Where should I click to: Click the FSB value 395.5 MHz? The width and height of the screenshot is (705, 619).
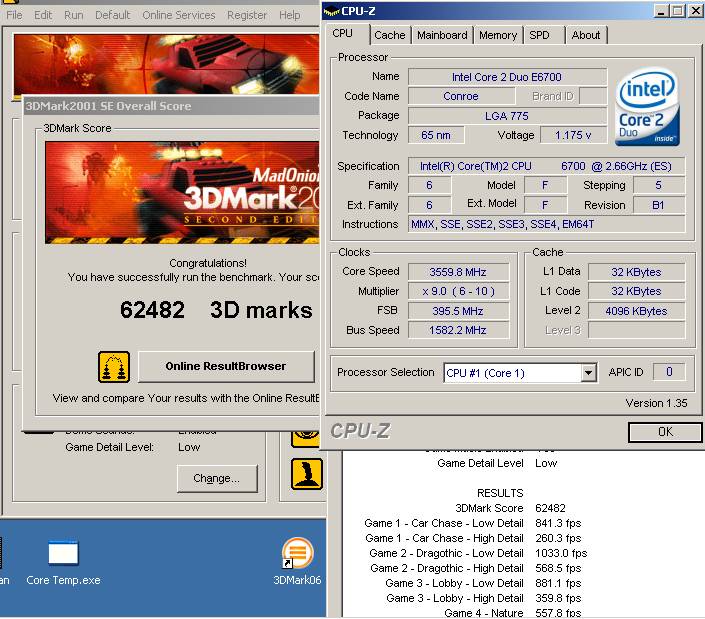[x=458, y=311]
